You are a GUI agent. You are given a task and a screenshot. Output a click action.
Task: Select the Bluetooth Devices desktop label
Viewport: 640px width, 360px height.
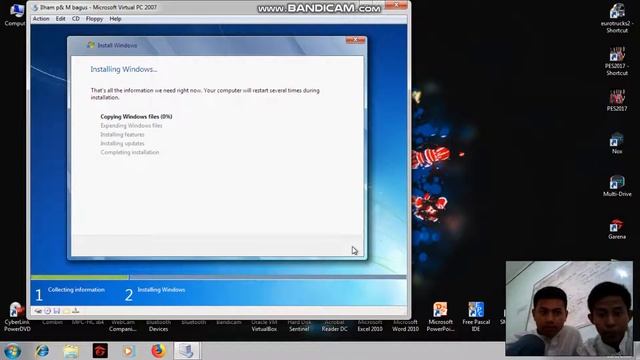click(158, 325)
